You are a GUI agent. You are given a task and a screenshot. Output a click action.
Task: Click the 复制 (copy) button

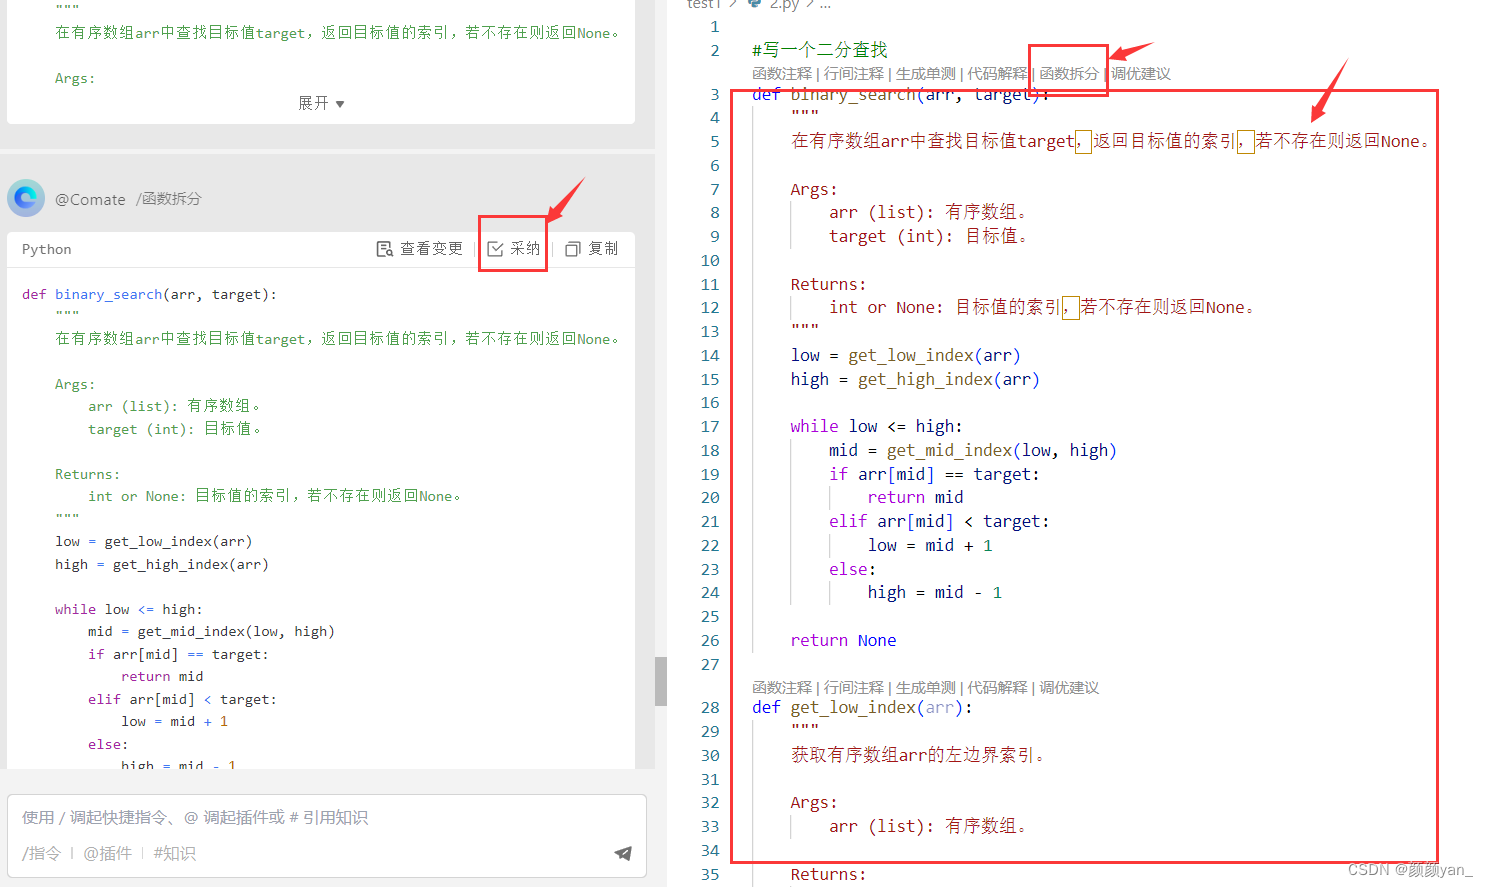(592, 249)
